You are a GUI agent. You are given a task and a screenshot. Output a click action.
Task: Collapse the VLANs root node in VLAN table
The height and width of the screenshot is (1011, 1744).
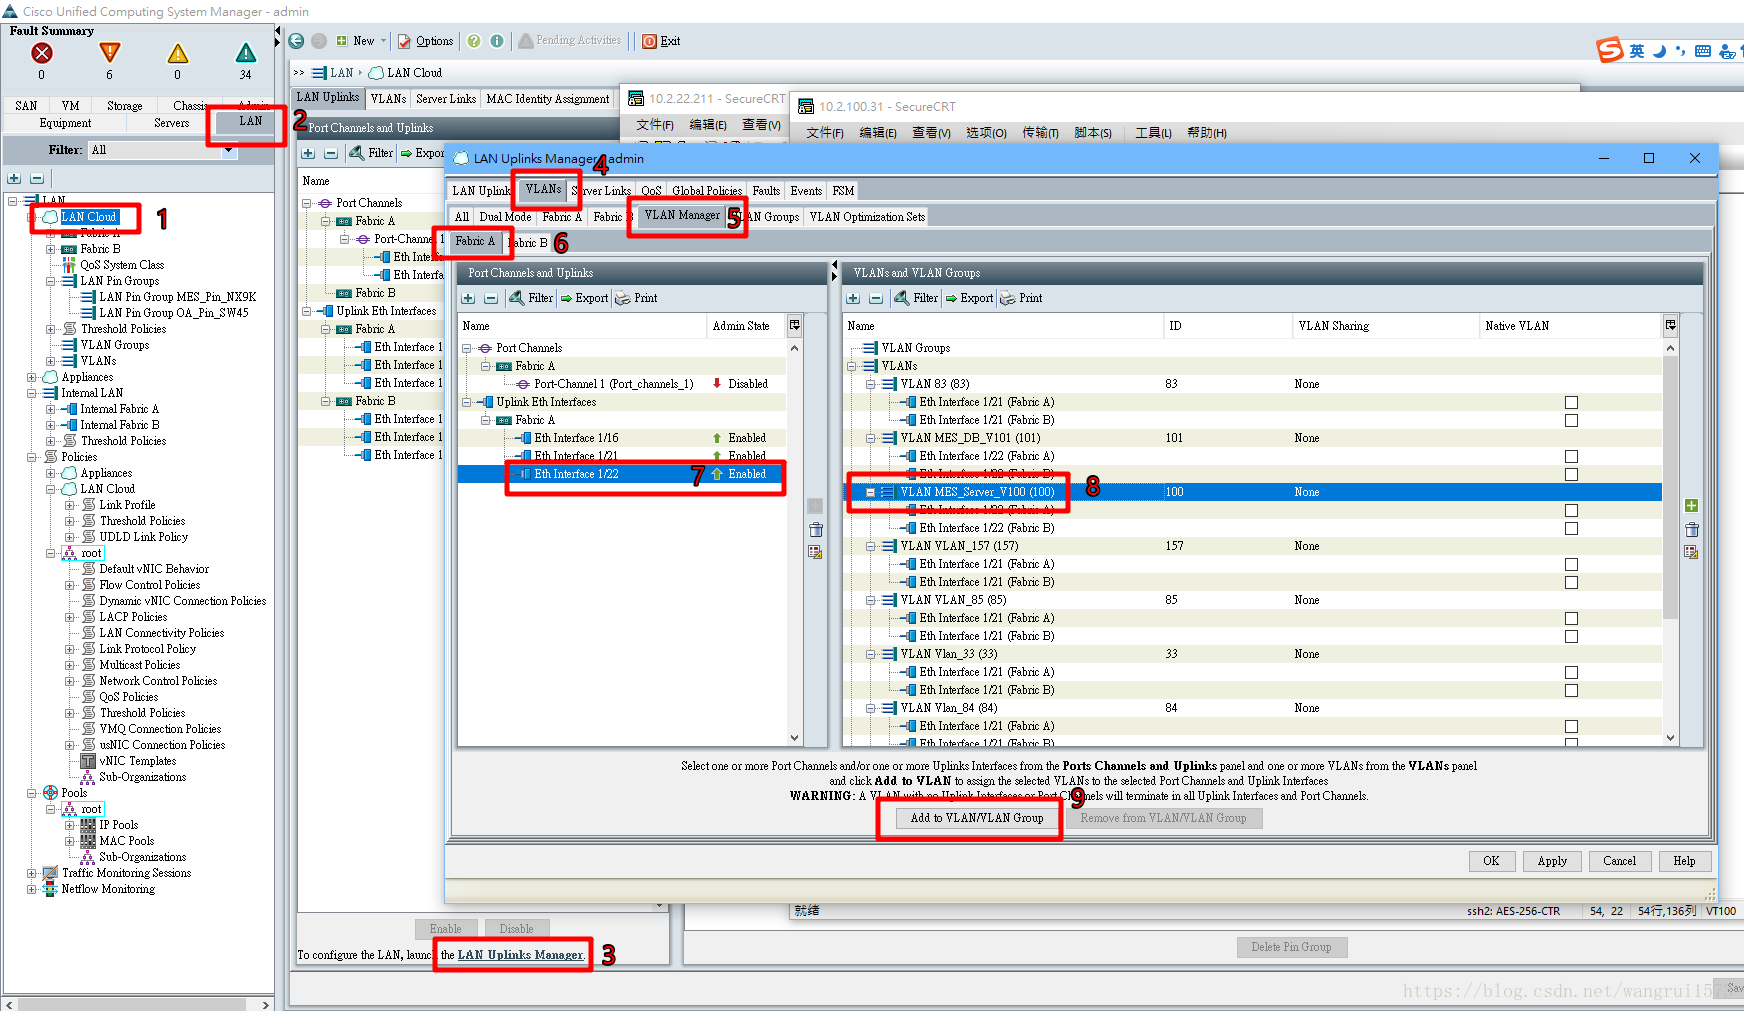[852, 366]
